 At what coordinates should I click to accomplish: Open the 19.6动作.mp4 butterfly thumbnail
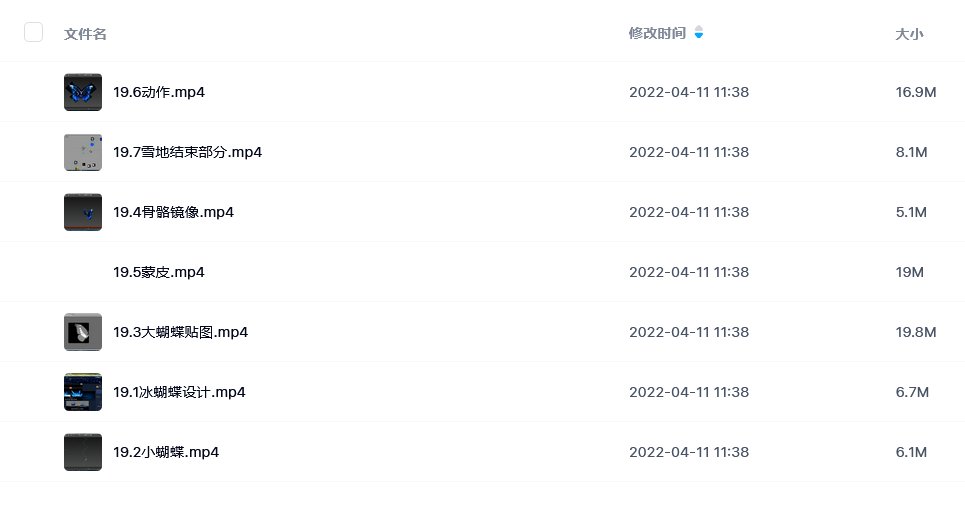point(83,92)
